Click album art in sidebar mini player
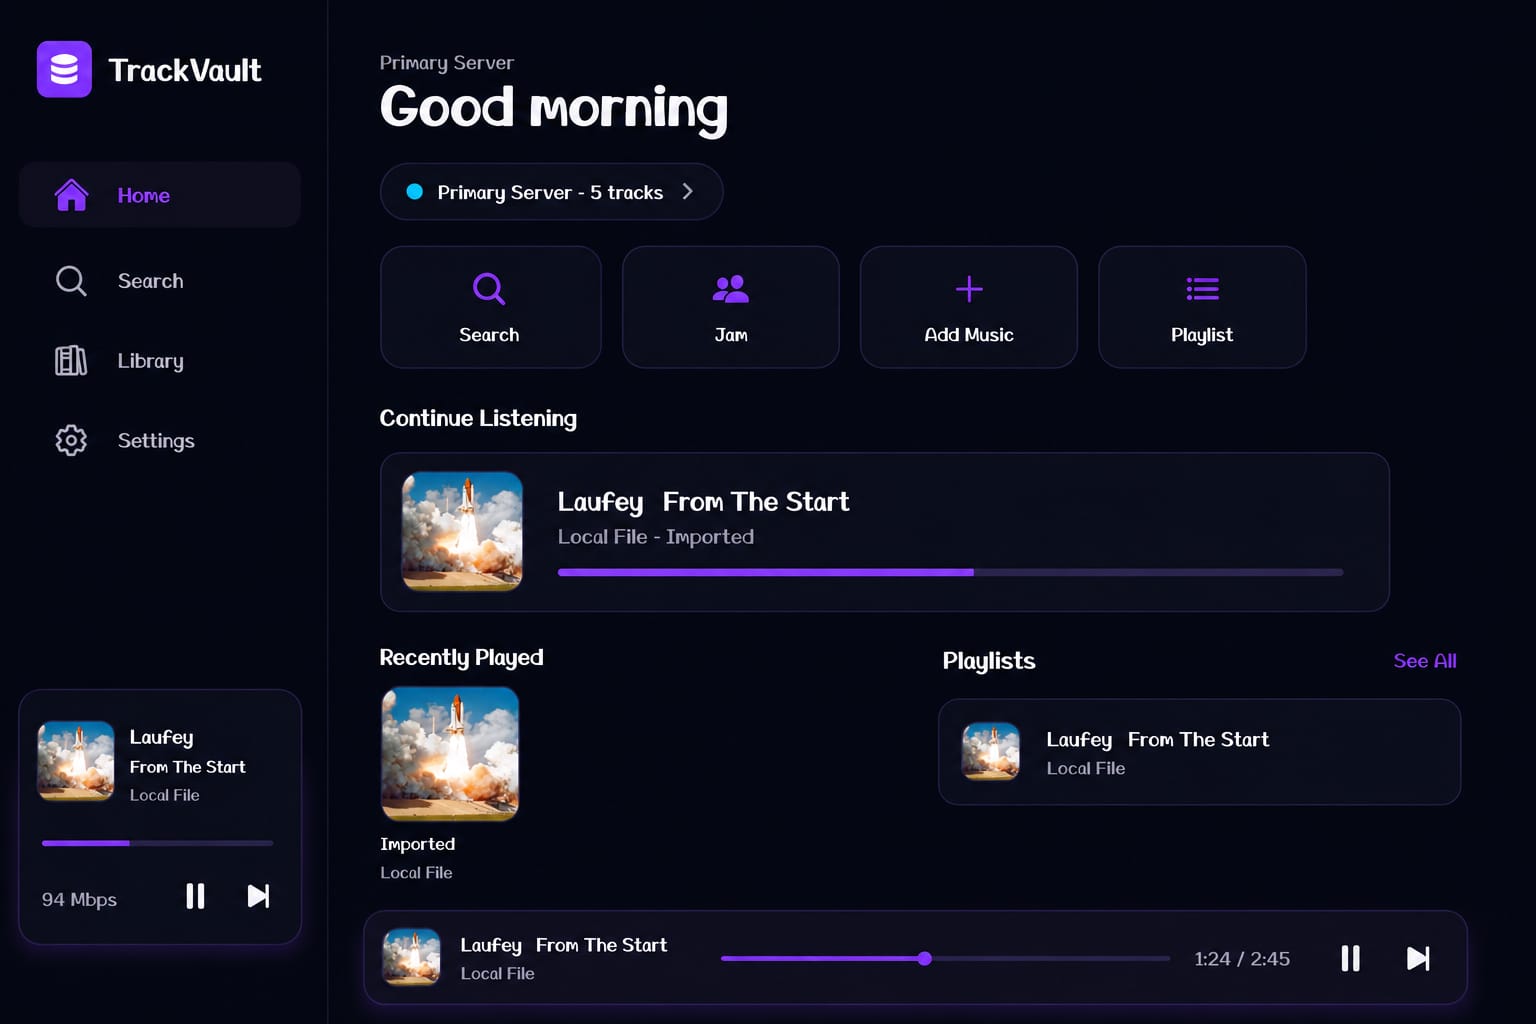1536x1024 pixels. click(76, 761)
